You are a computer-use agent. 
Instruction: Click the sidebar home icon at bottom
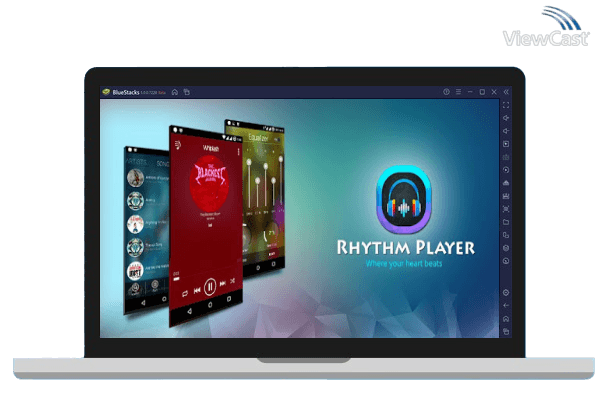point(506,319)
